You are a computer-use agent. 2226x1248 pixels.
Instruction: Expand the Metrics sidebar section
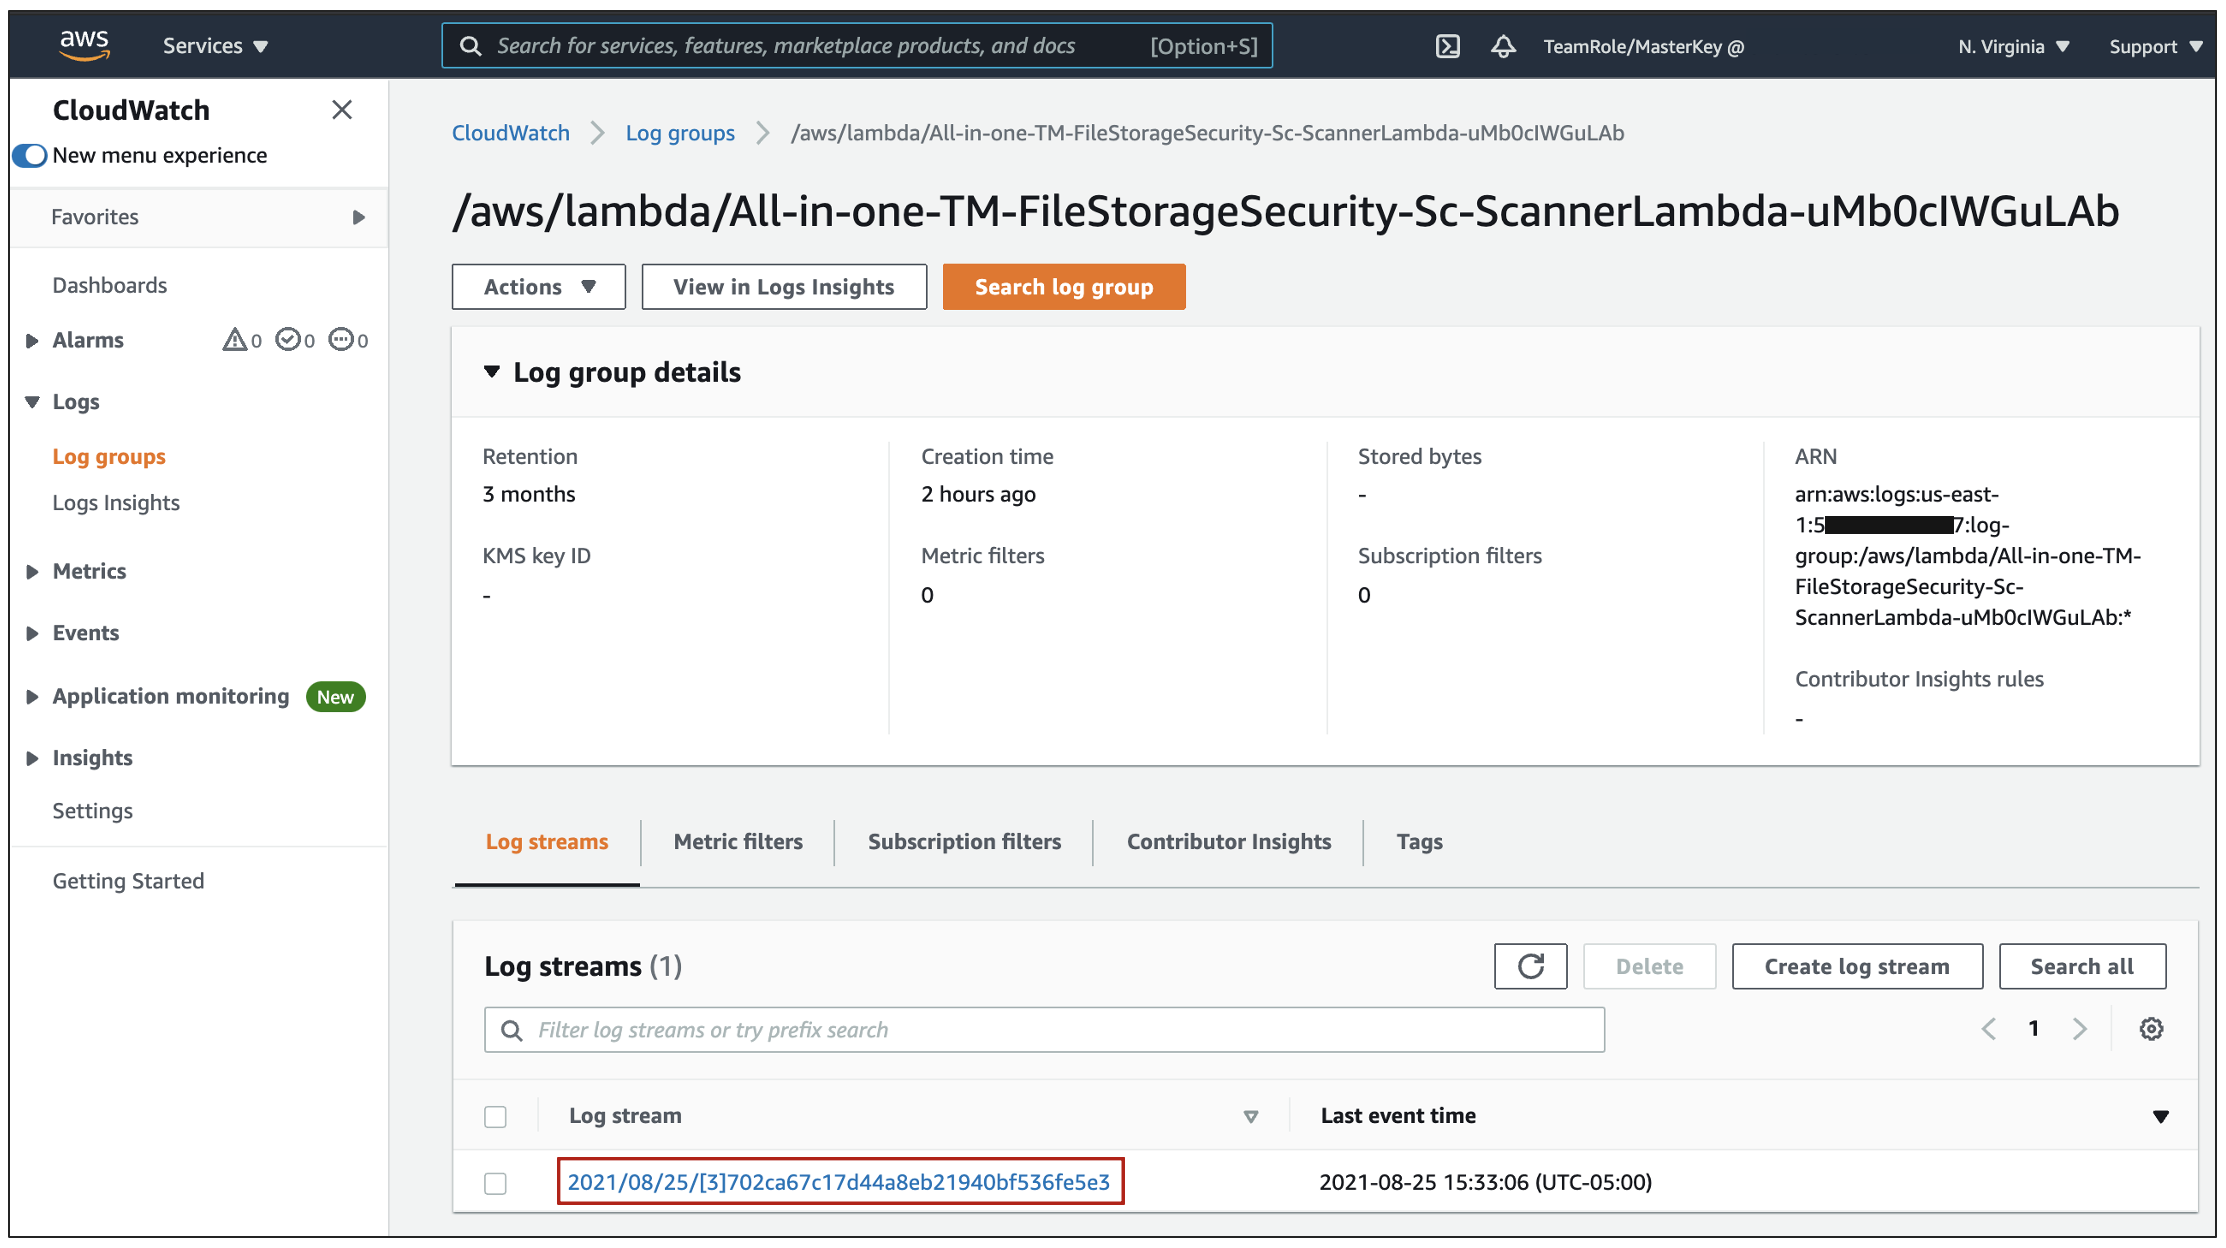tap(32, 571)
